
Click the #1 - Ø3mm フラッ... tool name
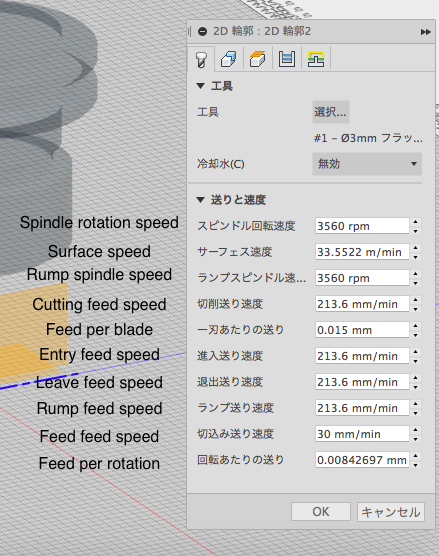click(x=368, y=138)
